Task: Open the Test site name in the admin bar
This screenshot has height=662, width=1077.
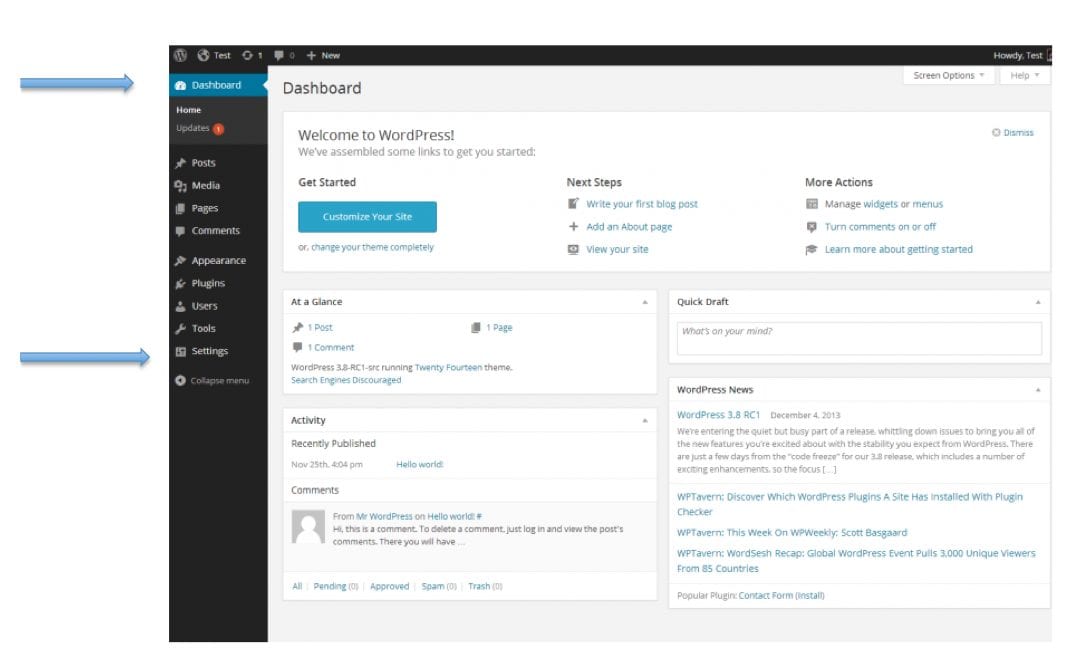Action: [x=214, y=56]
